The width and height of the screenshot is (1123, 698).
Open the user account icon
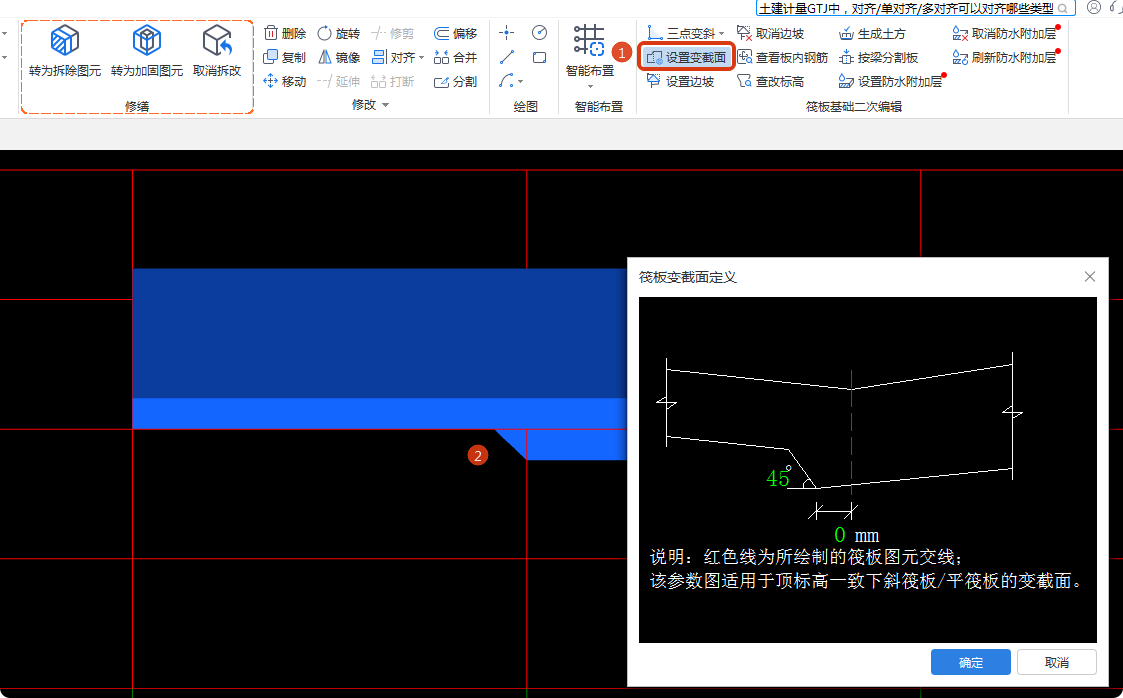pyautogui.click(x=1094, y=8)
